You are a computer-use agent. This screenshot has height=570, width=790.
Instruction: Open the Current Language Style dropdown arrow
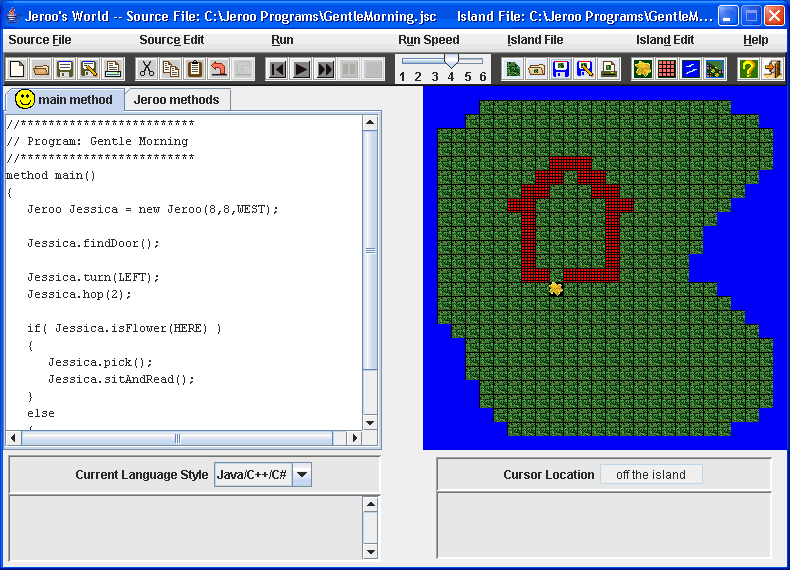pyautogui.click(x=302, y=474)
